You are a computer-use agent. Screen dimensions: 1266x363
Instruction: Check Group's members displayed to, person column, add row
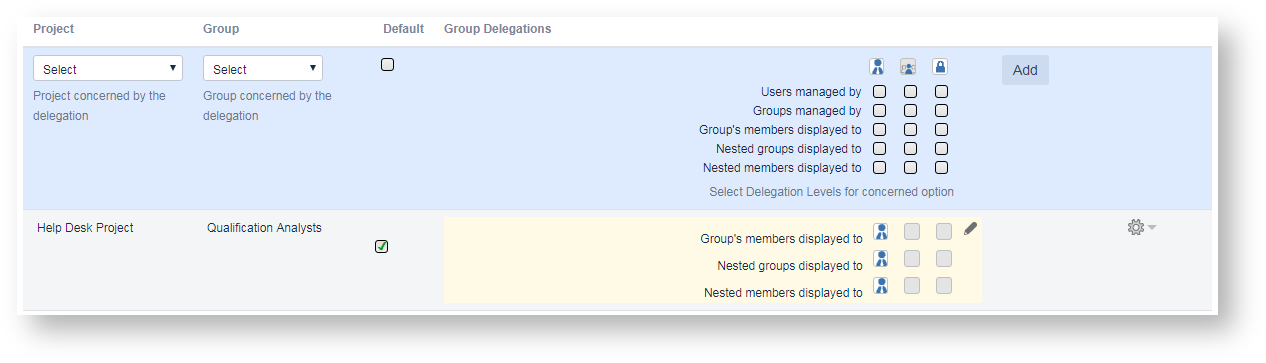point(880,130)
